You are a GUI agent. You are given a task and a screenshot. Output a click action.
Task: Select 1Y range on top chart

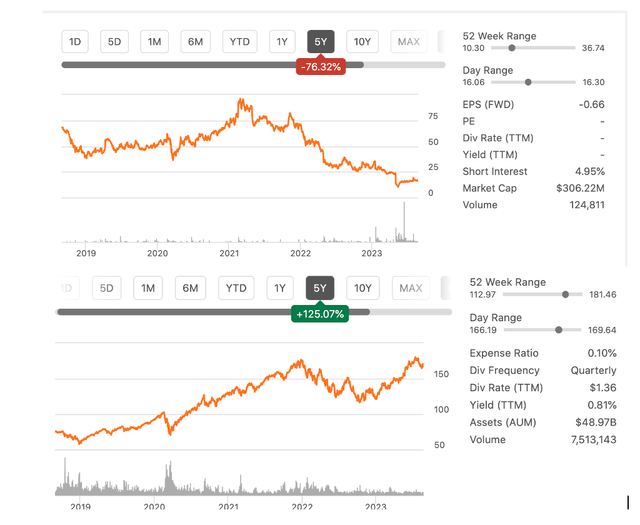tap(282, 41)
